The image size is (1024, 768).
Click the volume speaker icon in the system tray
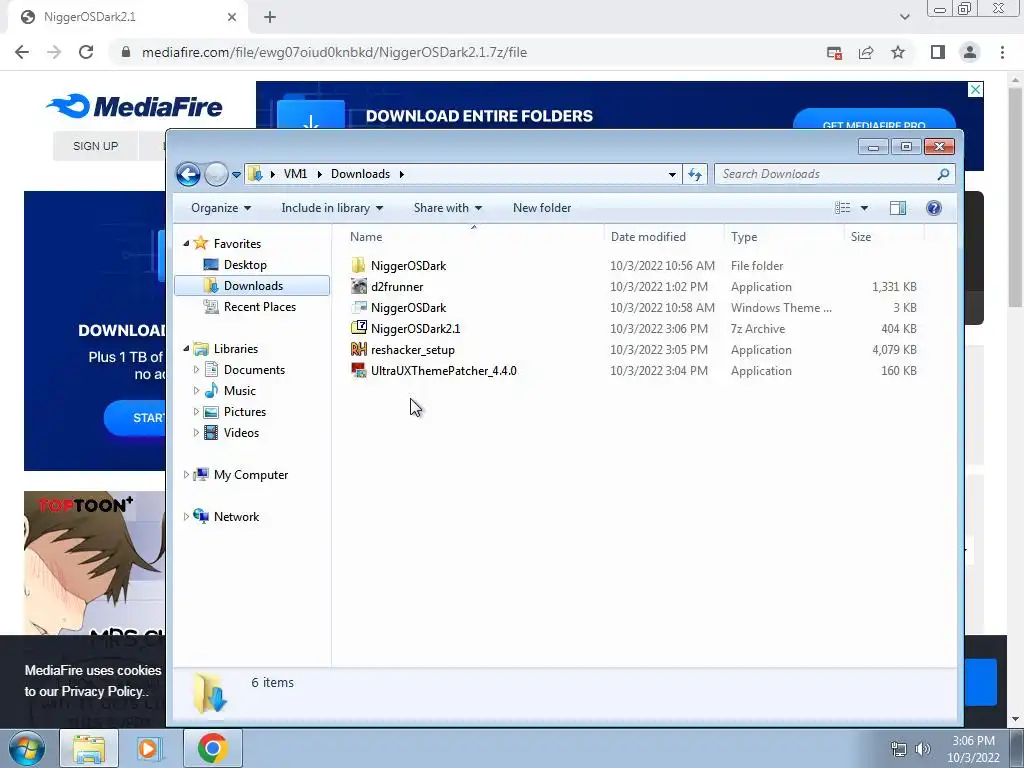click(x=923, y=749)
